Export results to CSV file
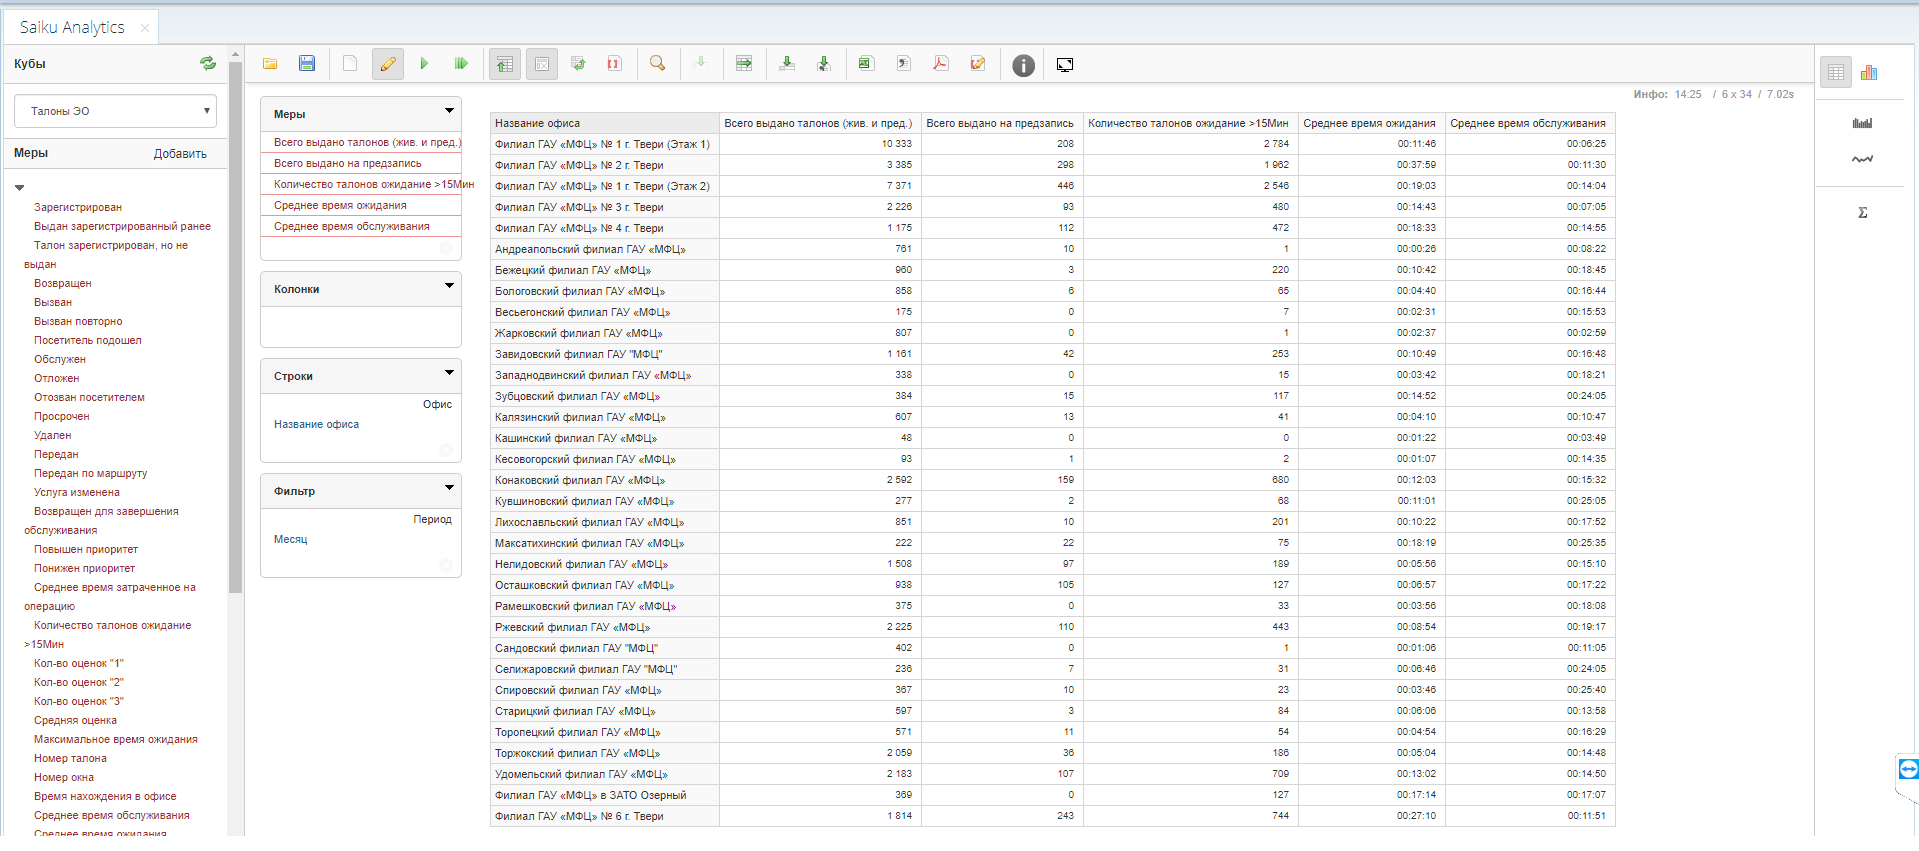The height and width of the screenshot is (851, 1919). pyautogui.click(x=904, y=64)
